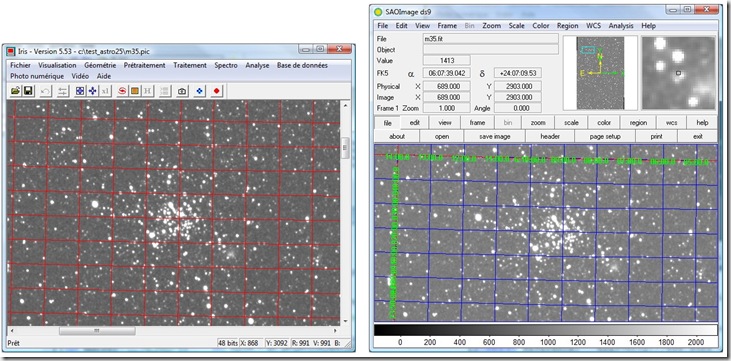Open the Edit menu in ds9
Image resolution: width=731 pixels, height=361 pixels.
401,26
